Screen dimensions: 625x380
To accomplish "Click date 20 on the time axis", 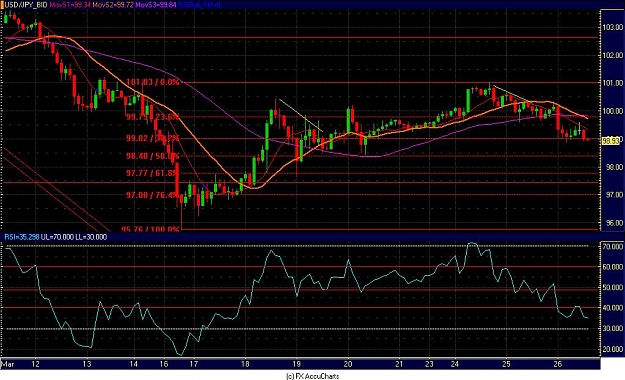I will [348, 364].
